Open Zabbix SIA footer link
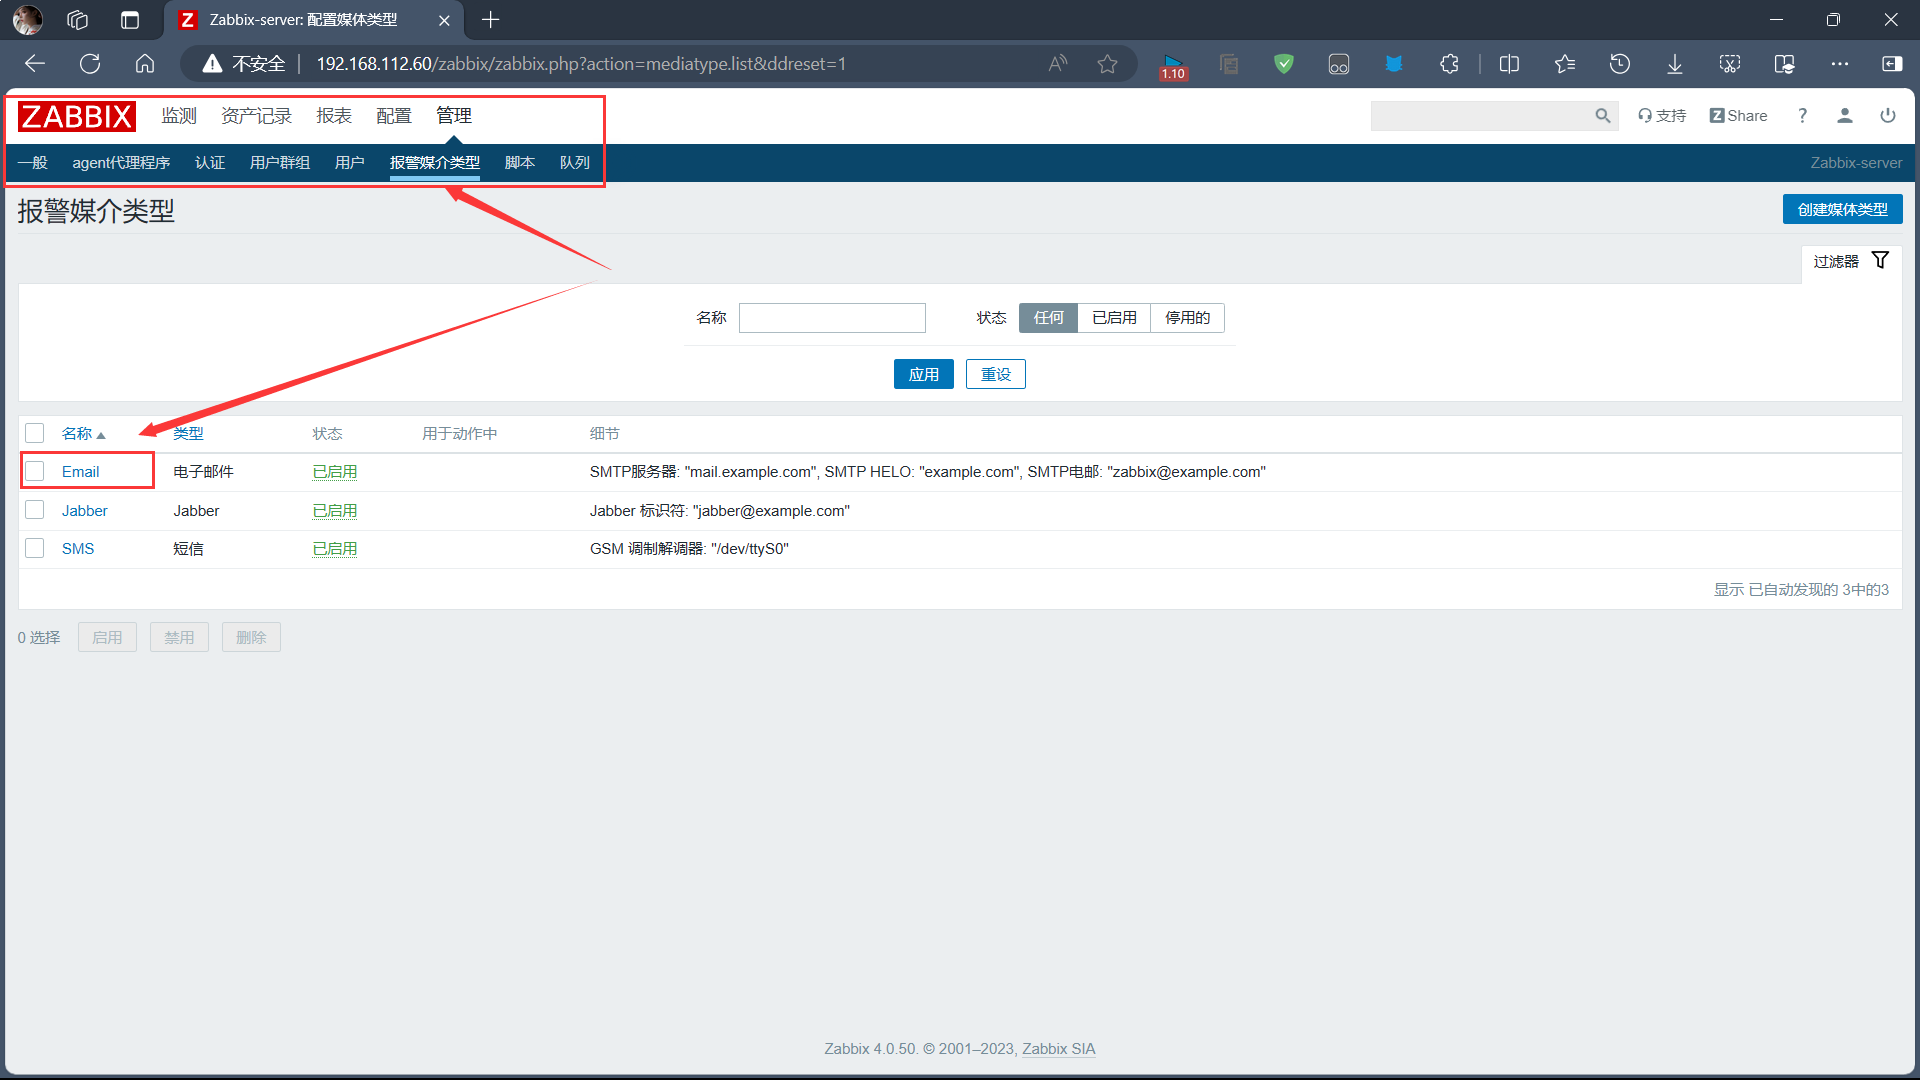Viewport: 1920px width, 1080px height. click(x=1058, y=1049)
